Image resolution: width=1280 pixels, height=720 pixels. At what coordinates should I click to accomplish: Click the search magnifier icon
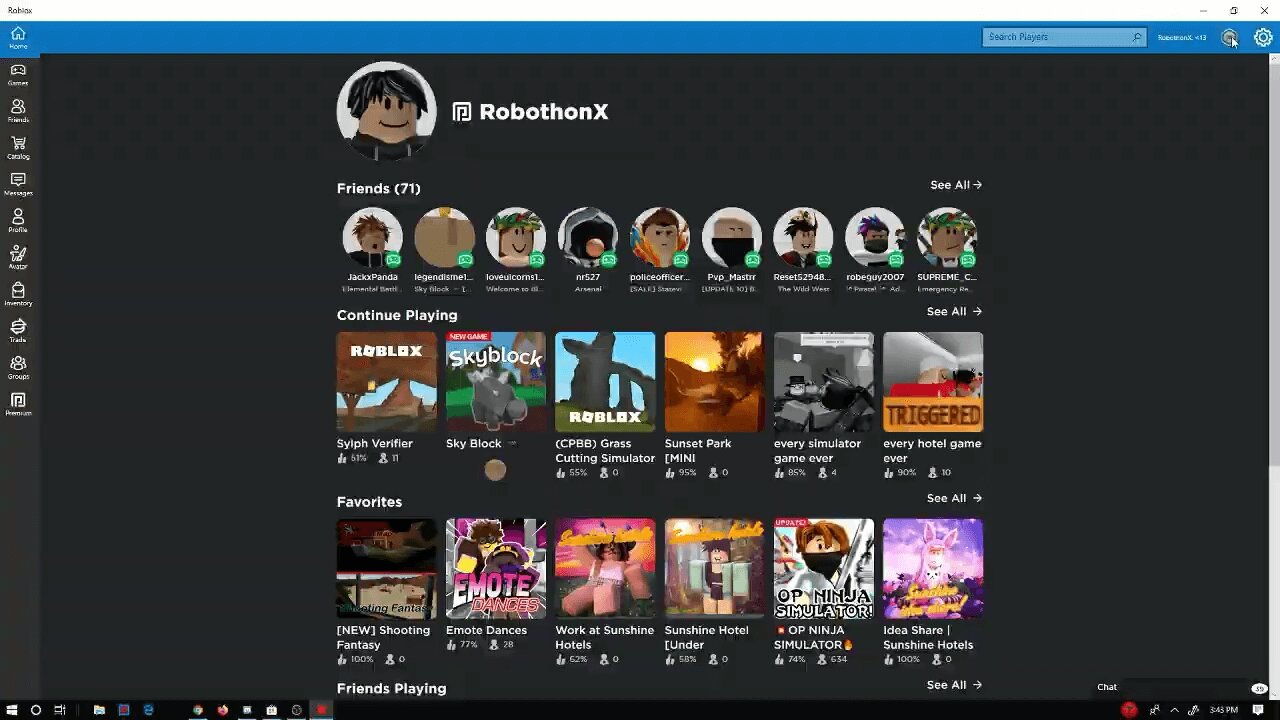pyautogui.click(x=1136, y=37)
